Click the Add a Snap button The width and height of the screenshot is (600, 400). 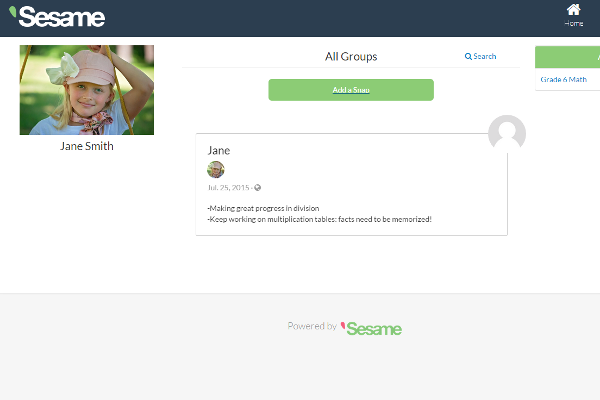point(351,90)
